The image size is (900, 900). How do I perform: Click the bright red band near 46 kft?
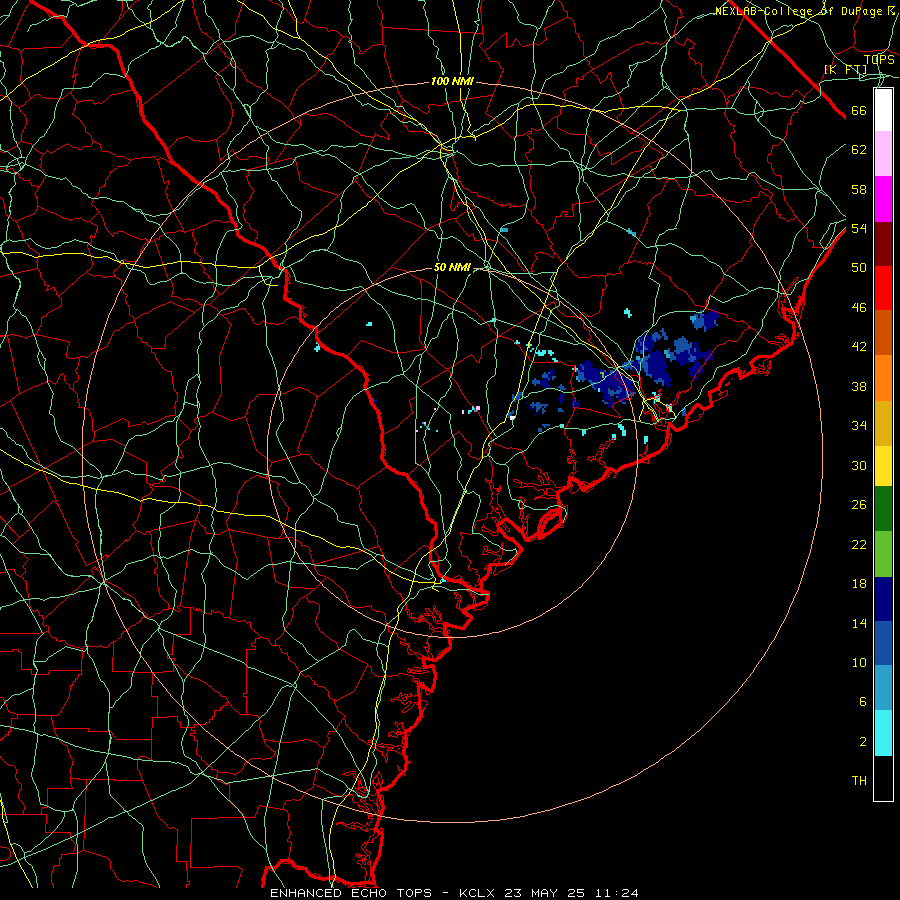(883, 288)
